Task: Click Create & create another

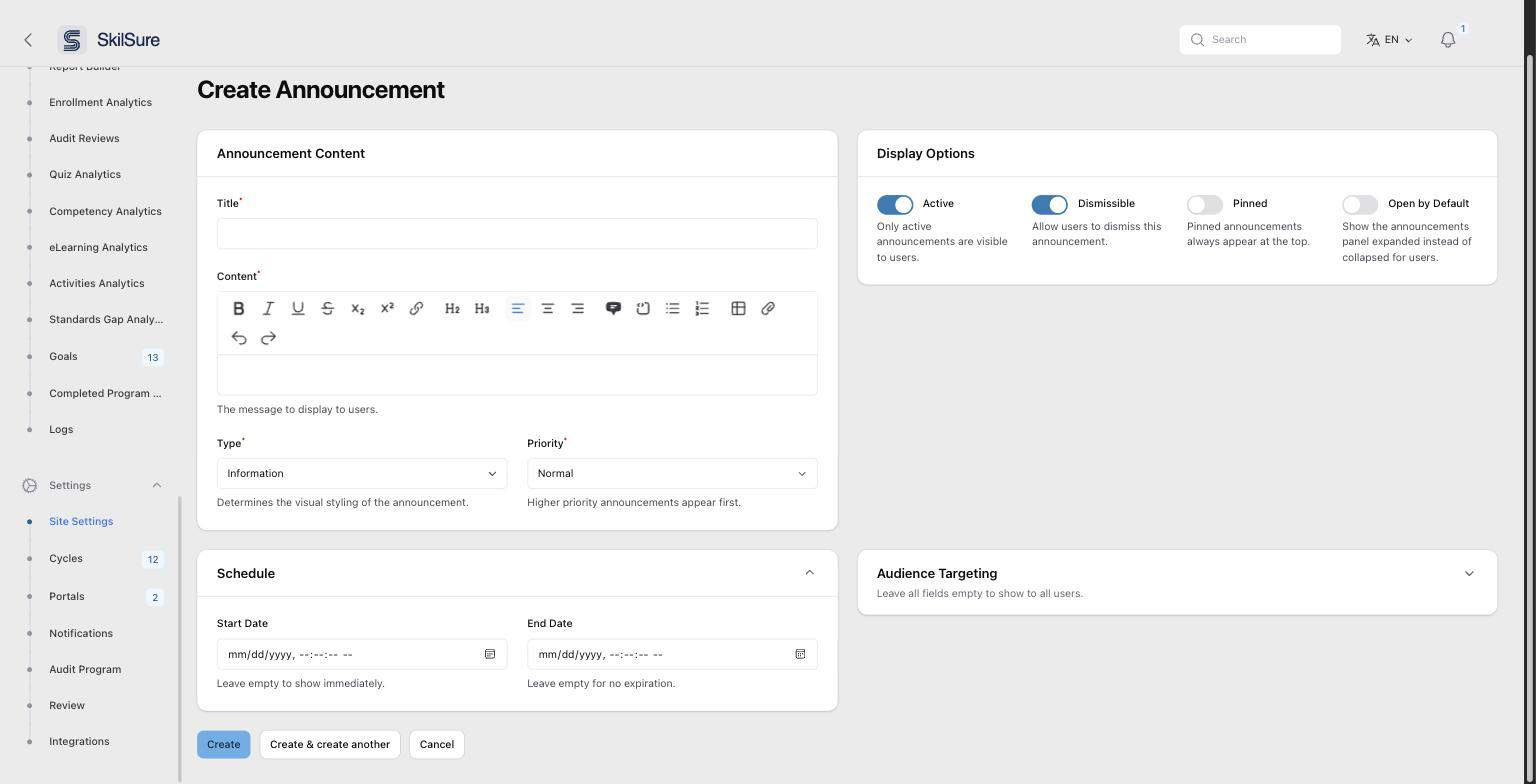Action: 330,744
